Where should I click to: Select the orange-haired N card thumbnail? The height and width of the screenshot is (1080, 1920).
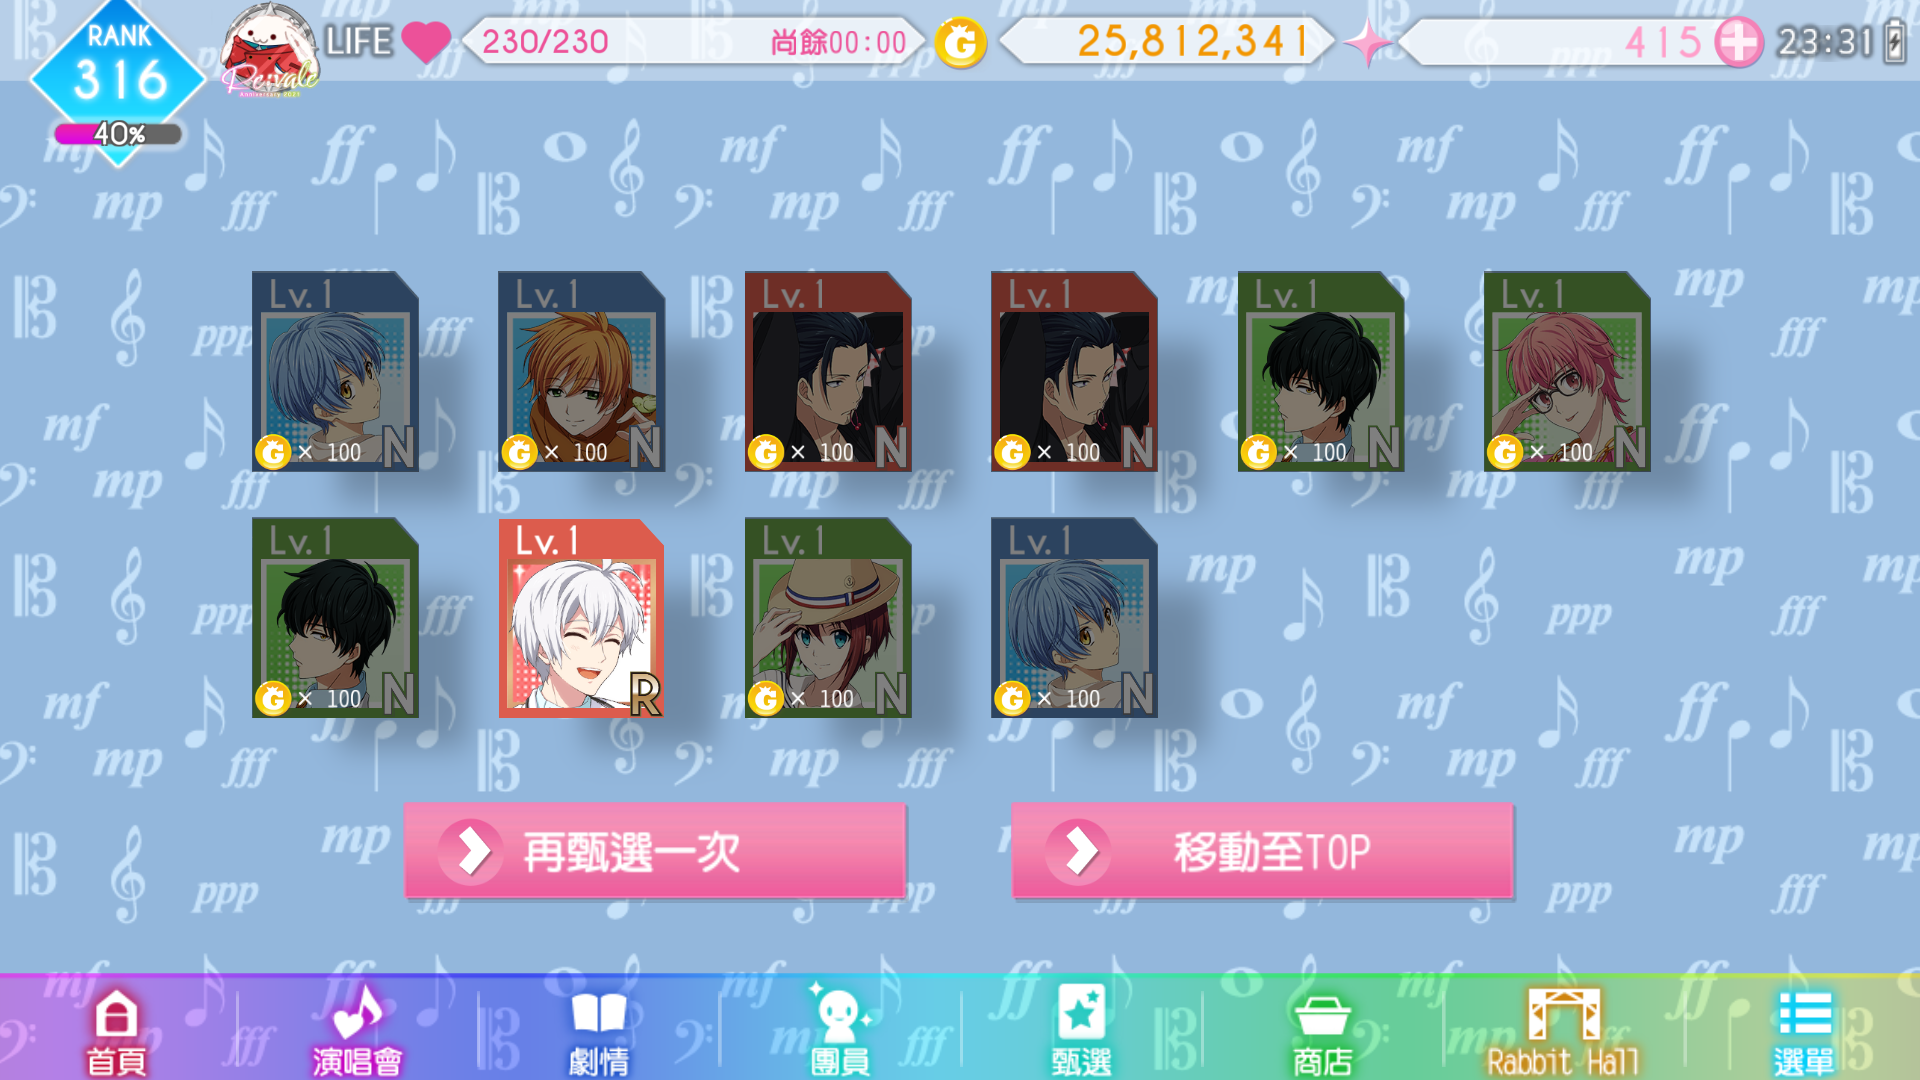tap(582, 371)
